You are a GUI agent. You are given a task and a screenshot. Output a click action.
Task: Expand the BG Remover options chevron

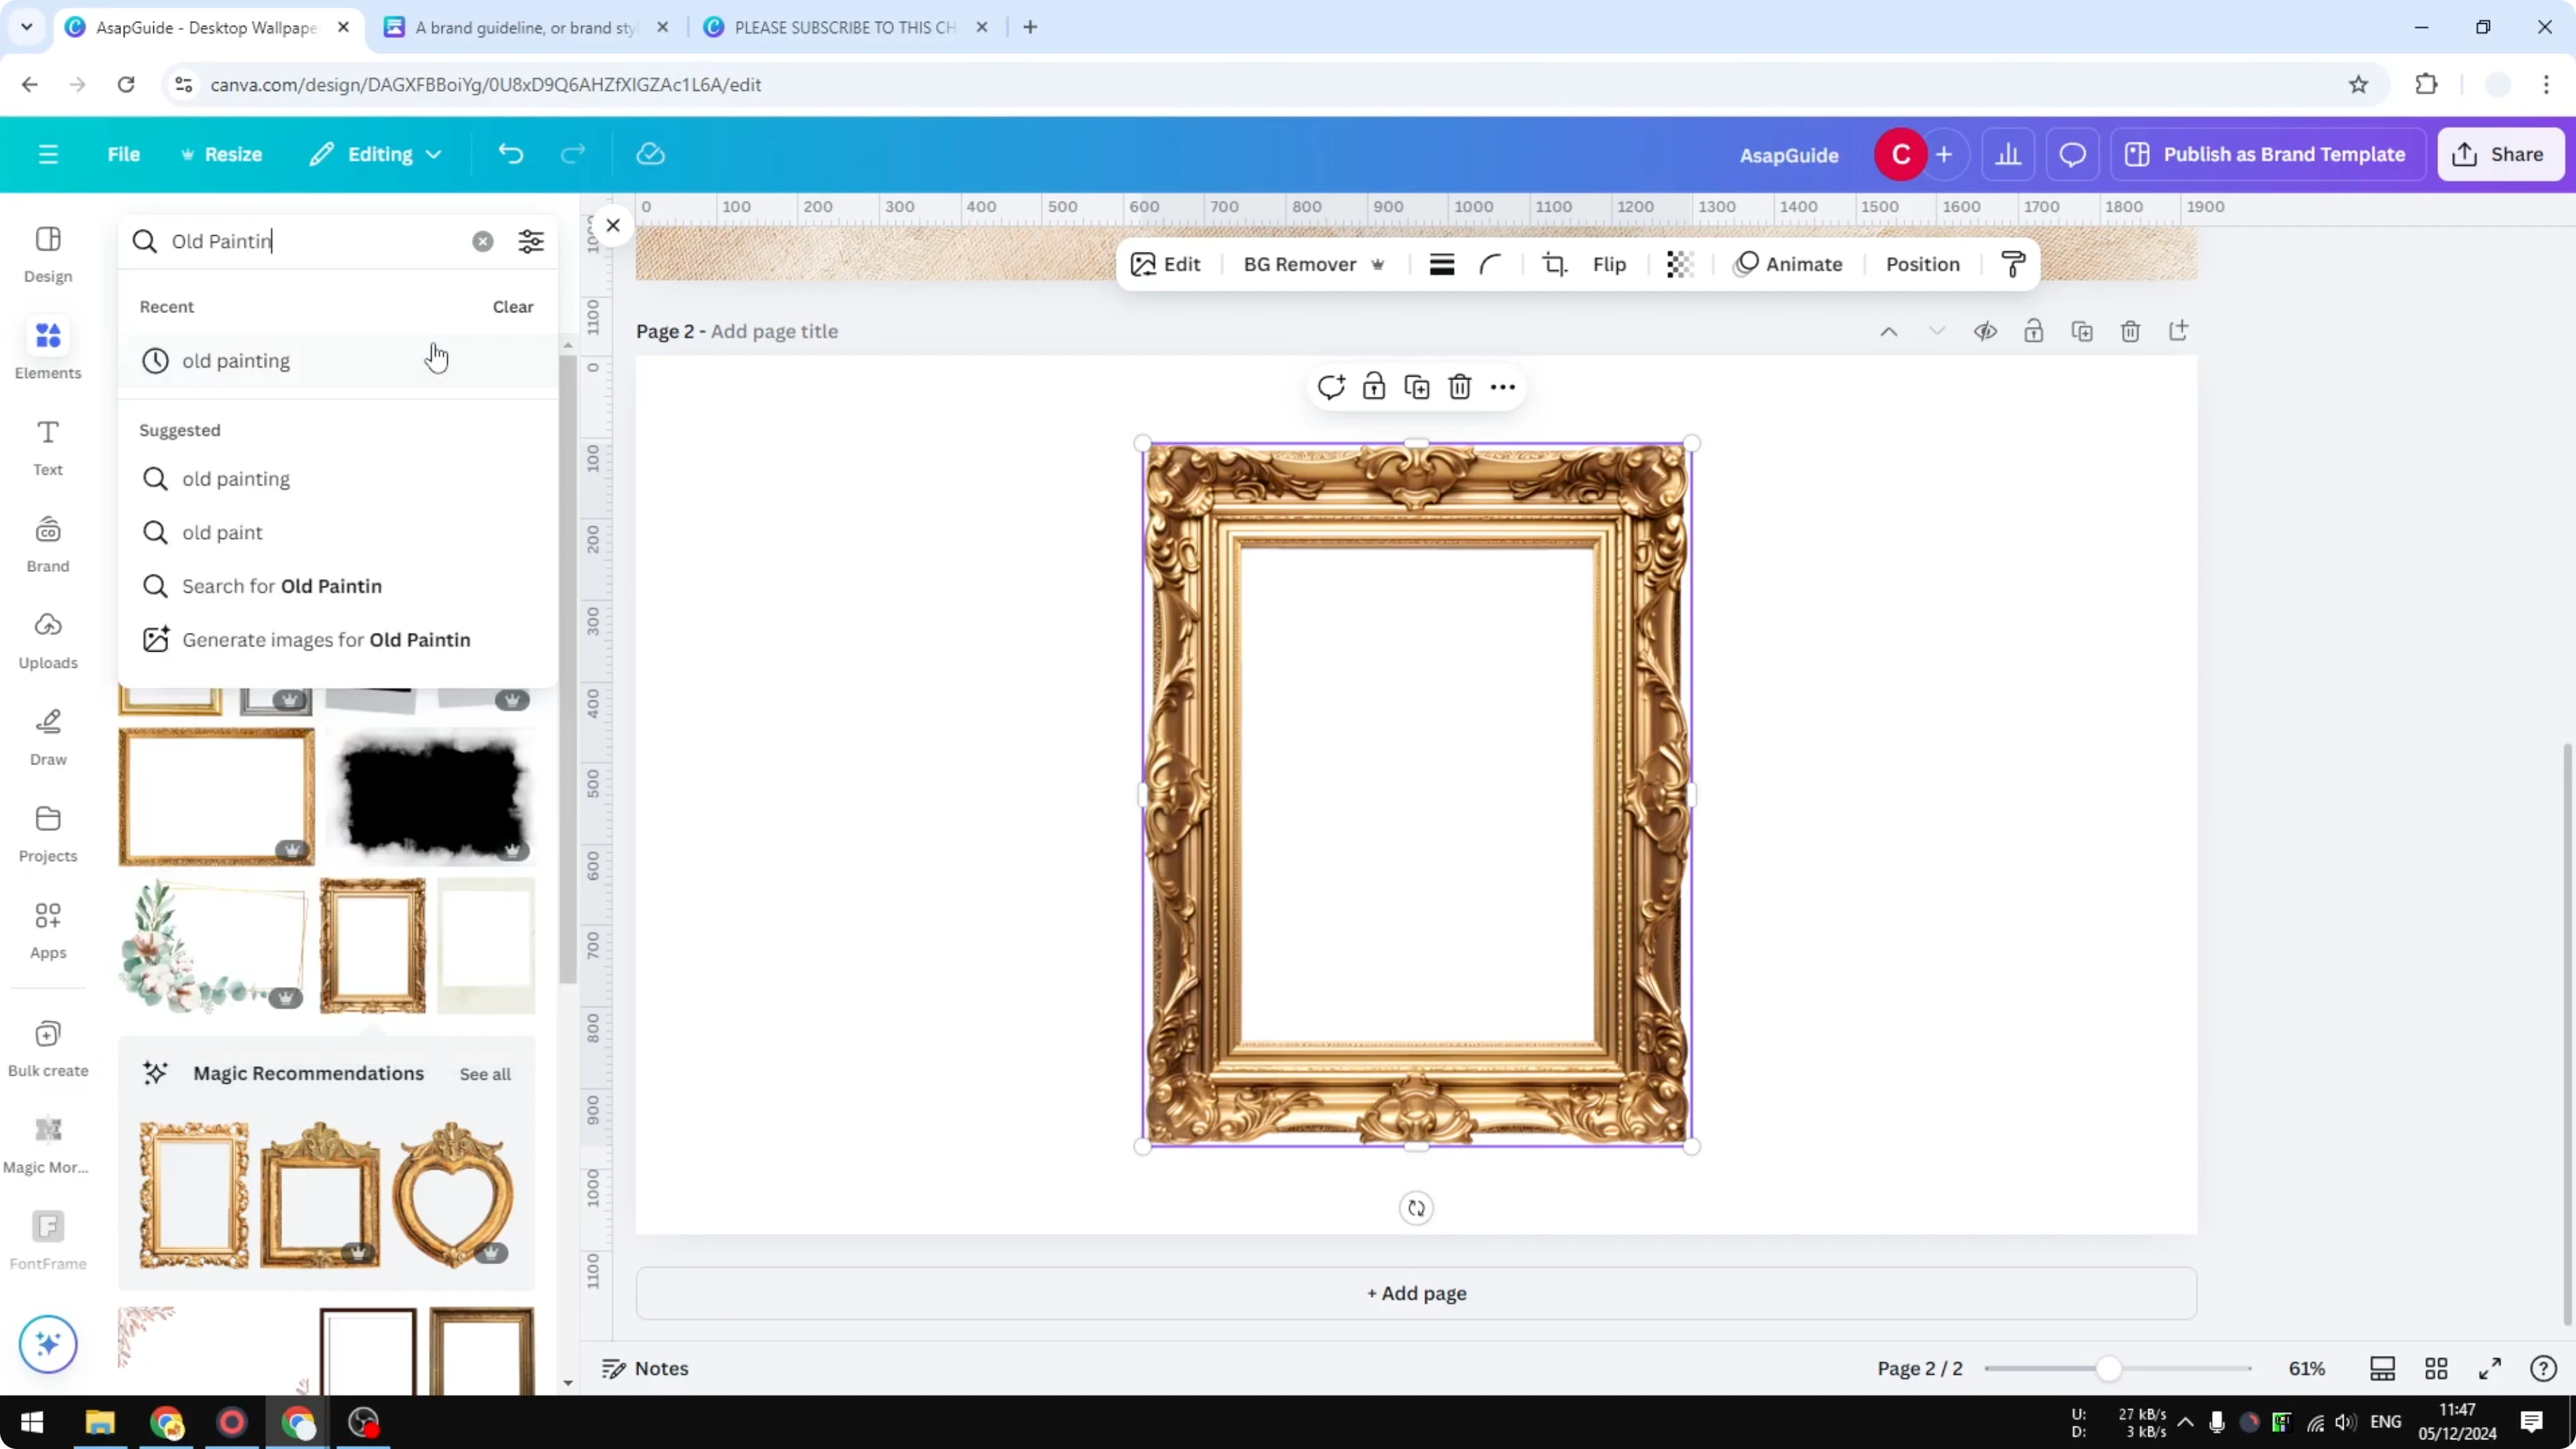click(x=1379, y=264)
